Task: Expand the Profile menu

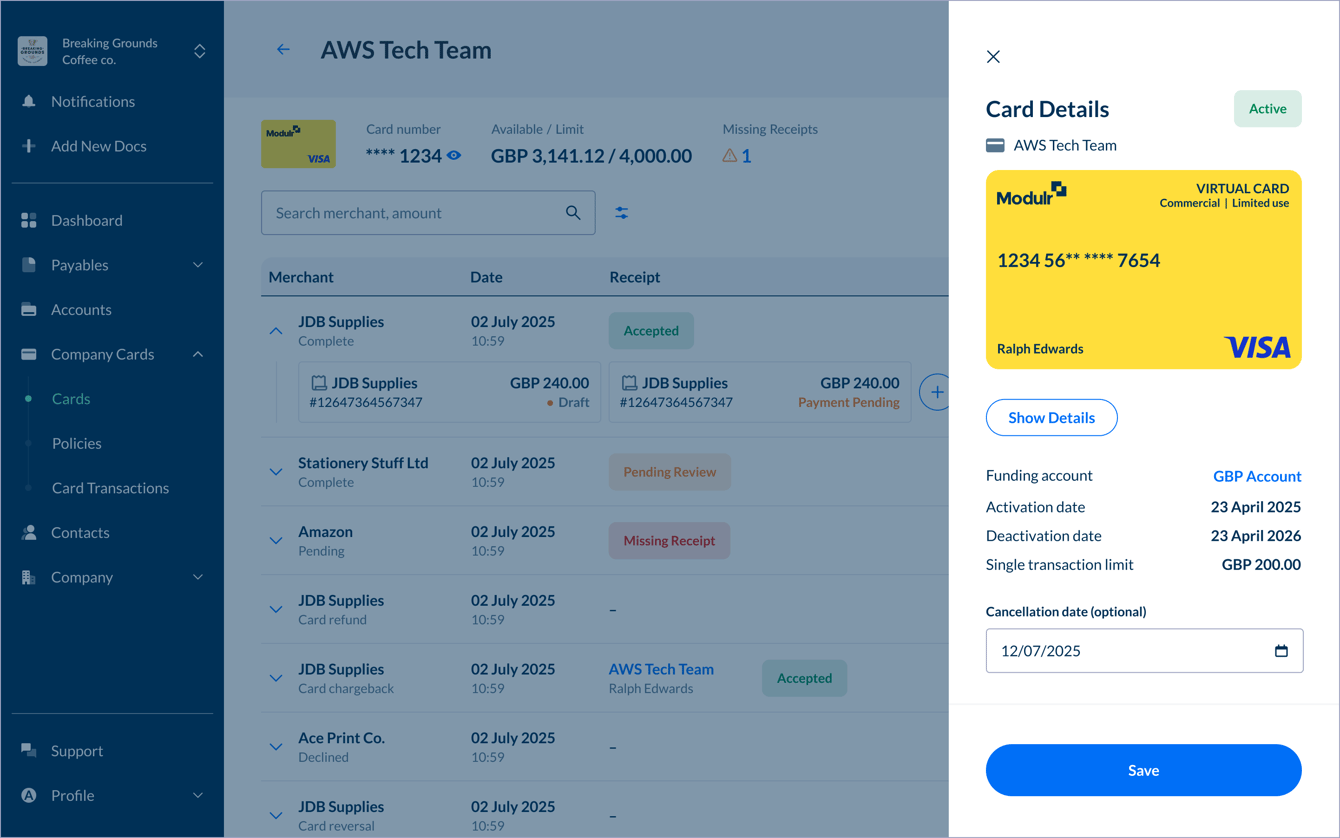Action: point(198,795)
